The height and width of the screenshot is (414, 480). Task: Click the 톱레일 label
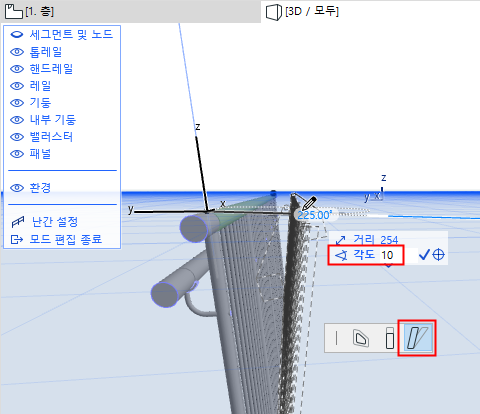coord(46,52)
